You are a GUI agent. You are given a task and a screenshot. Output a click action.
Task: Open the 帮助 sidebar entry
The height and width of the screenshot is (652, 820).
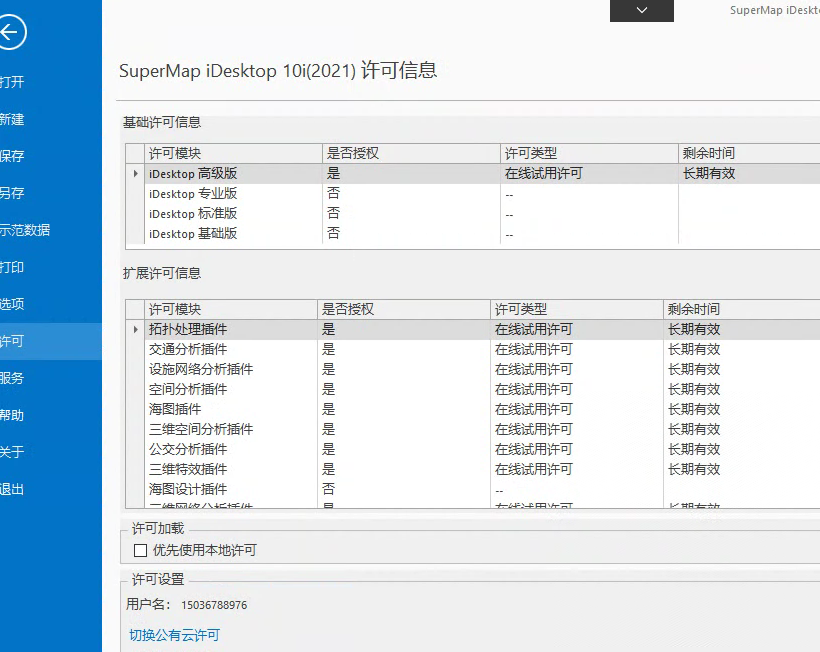[x=51, y=415]
